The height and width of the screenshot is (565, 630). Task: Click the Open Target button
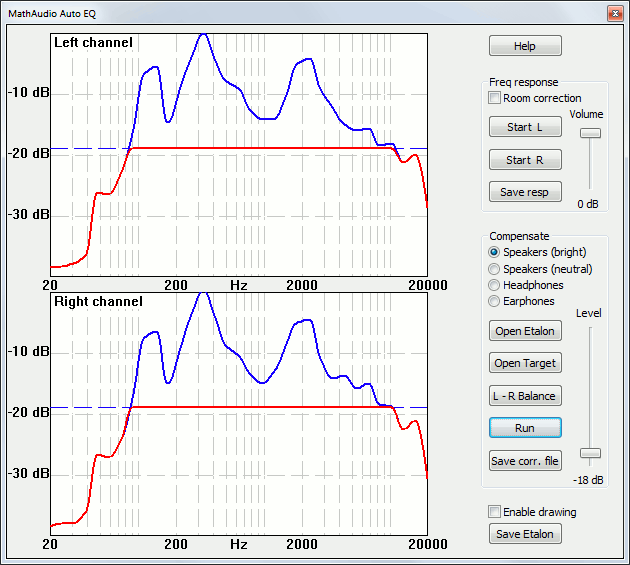525,363
